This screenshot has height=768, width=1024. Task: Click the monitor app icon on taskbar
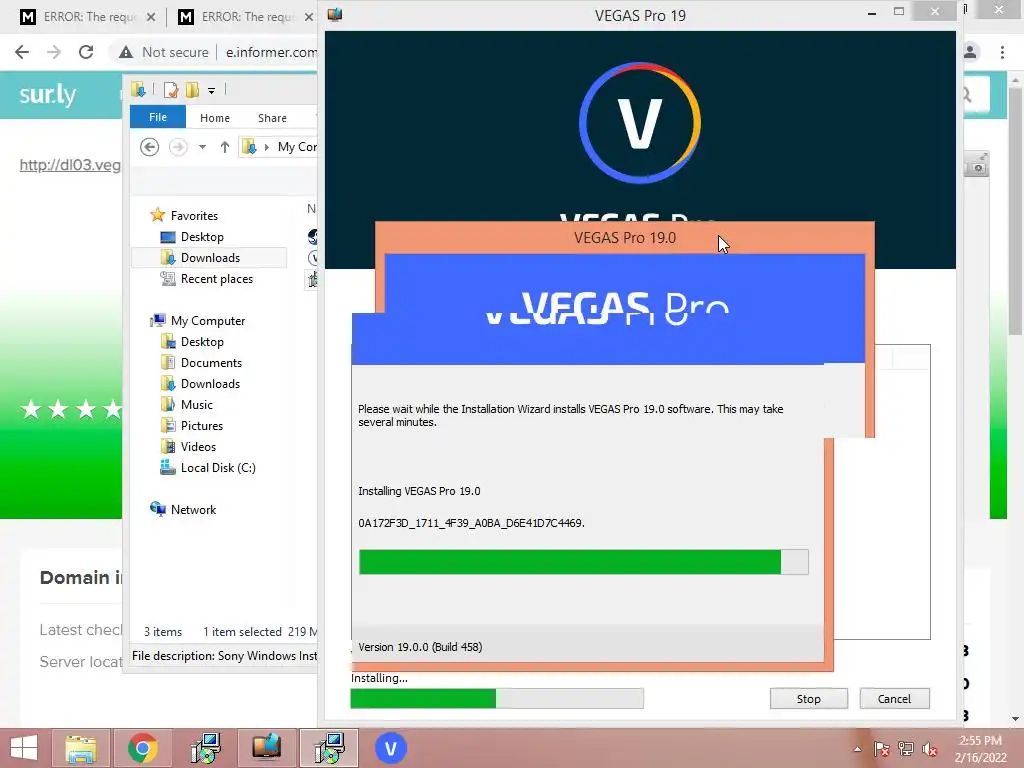[x=266, y=748]
